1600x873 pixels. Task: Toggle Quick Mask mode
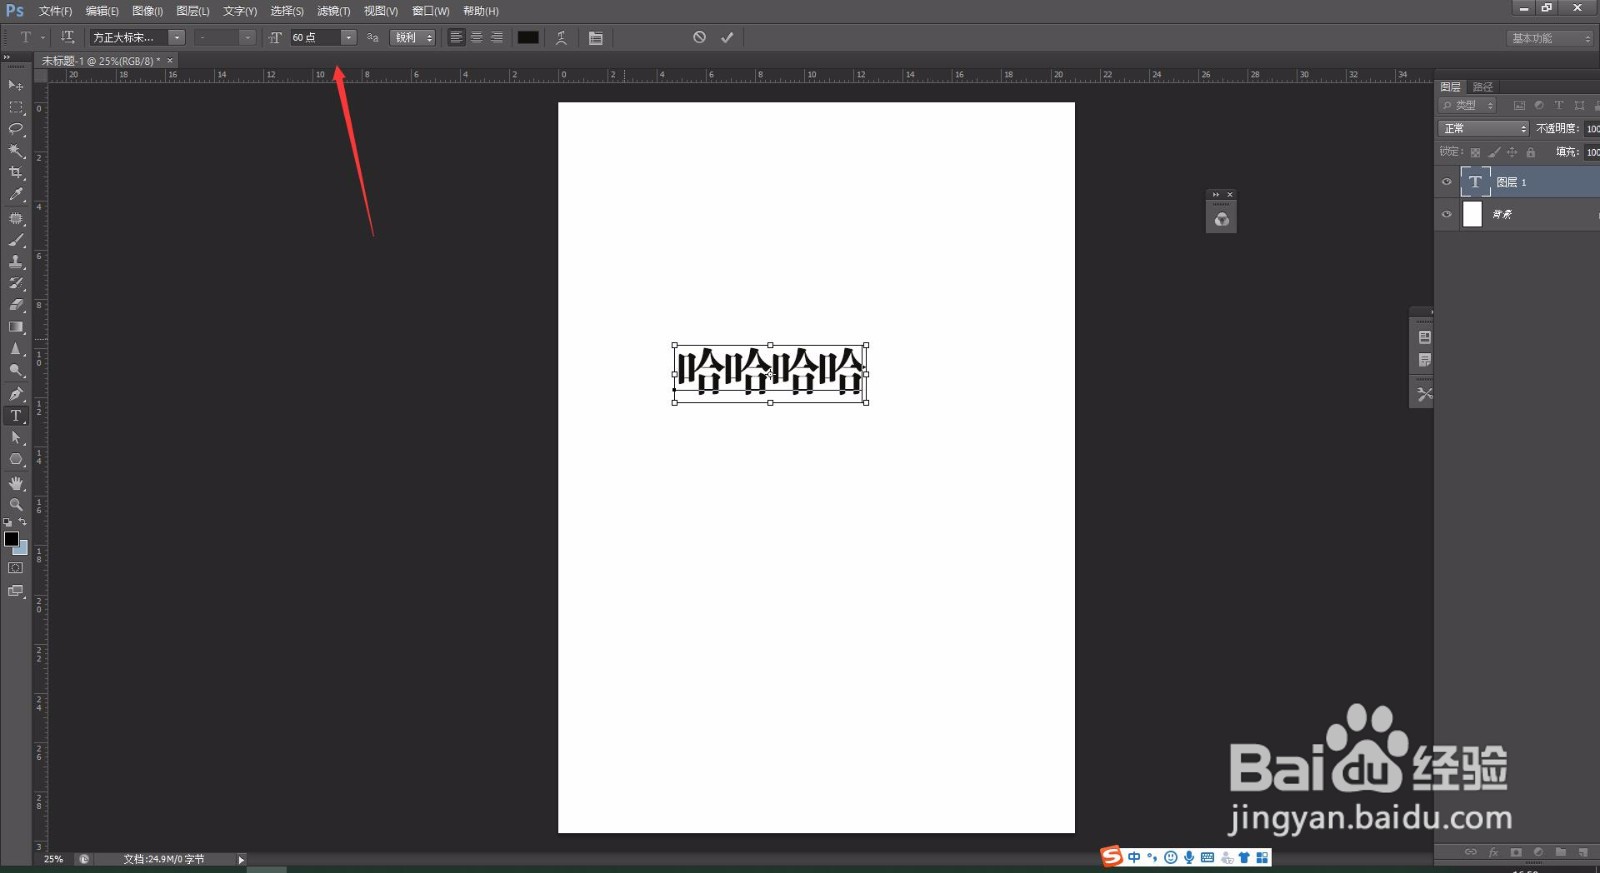[16, 568]
